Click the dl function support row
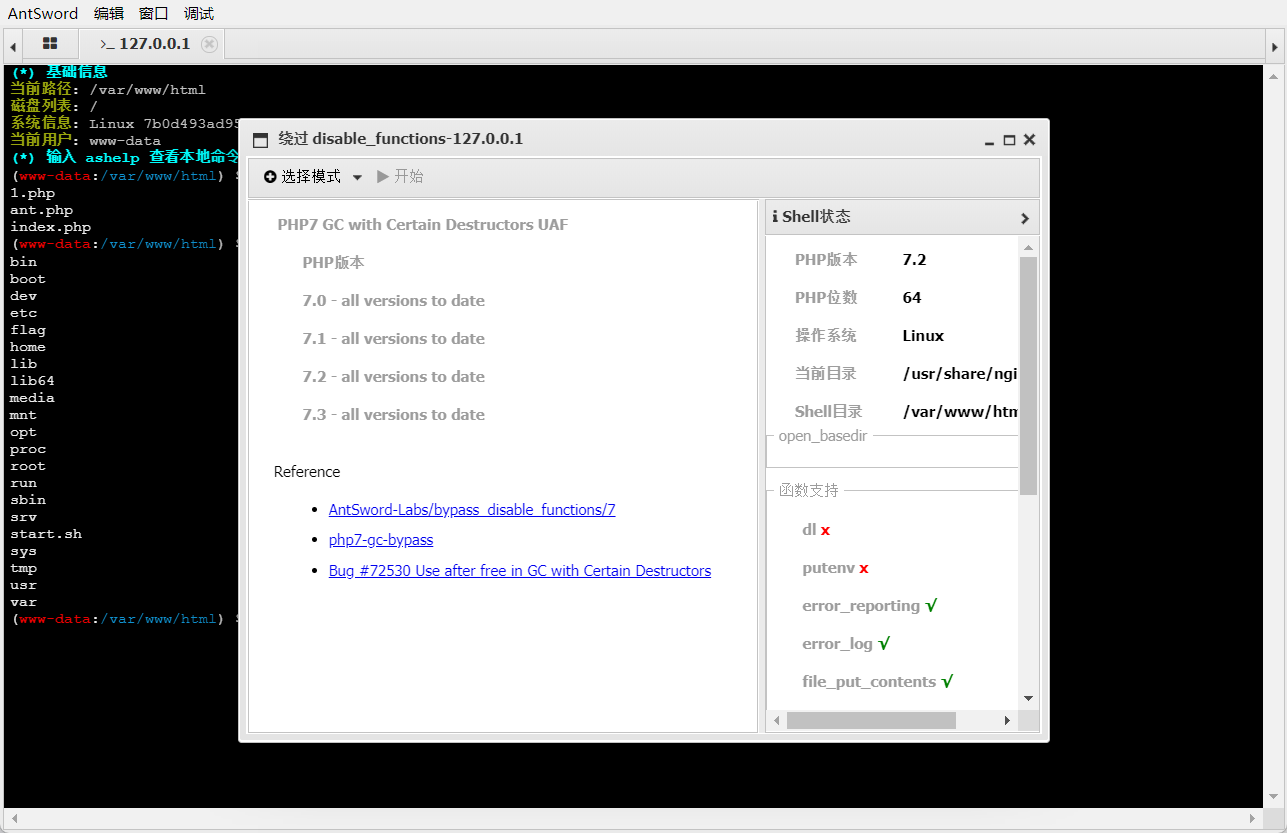Screen dimensions: 1287x833 coord(816,530)
